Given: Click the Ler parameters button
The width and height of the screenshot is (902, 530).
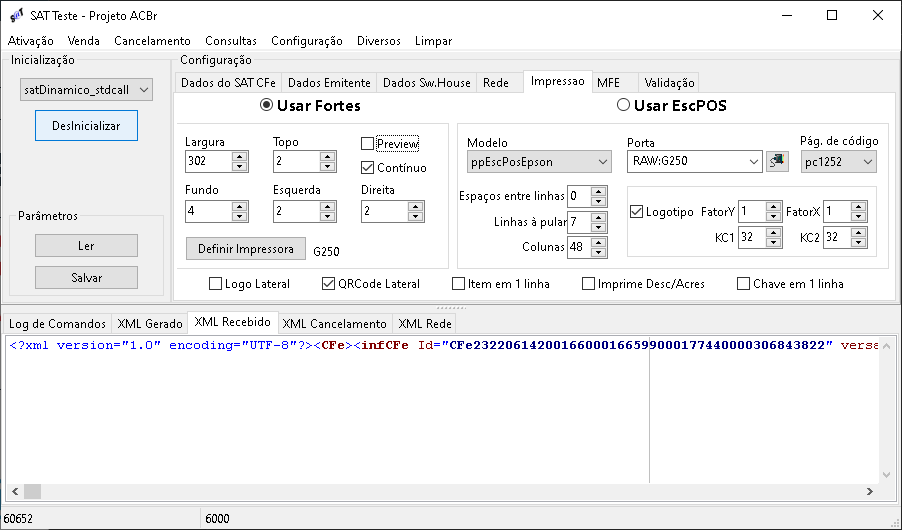Looking at the screenshot, I should coord(86,246).
